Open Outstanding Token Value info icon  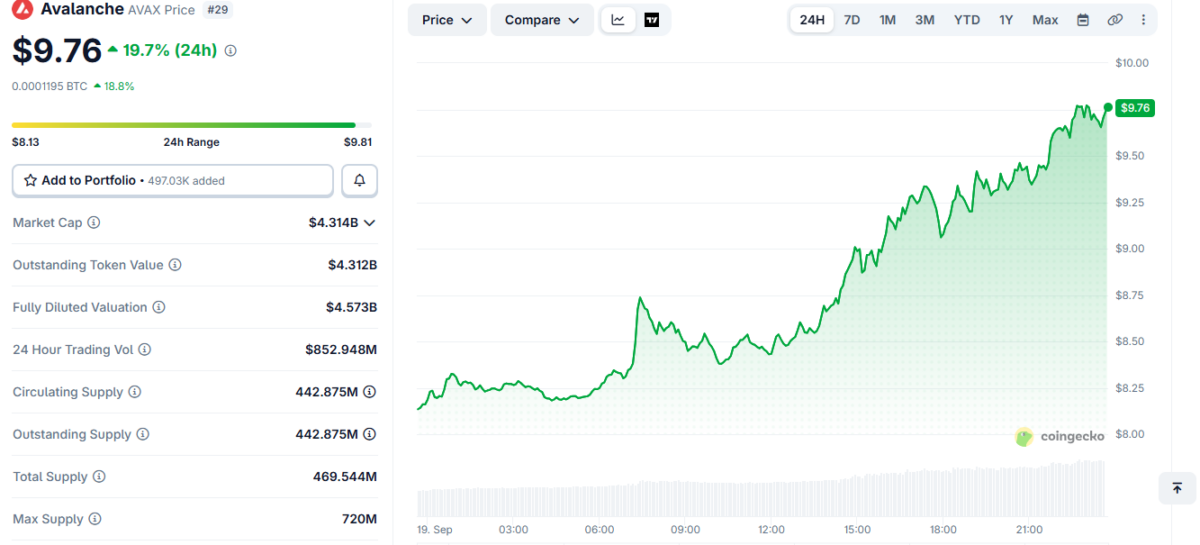tap(175, 265)
